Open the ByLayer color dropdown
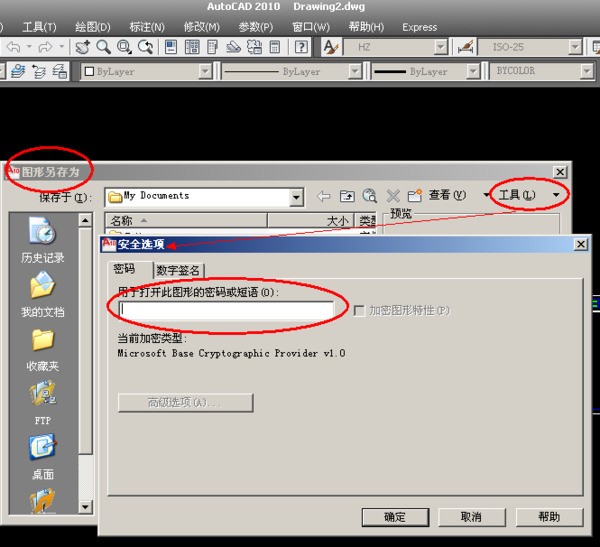The width and height of the screenshot is (600, 547). [205, 72]
